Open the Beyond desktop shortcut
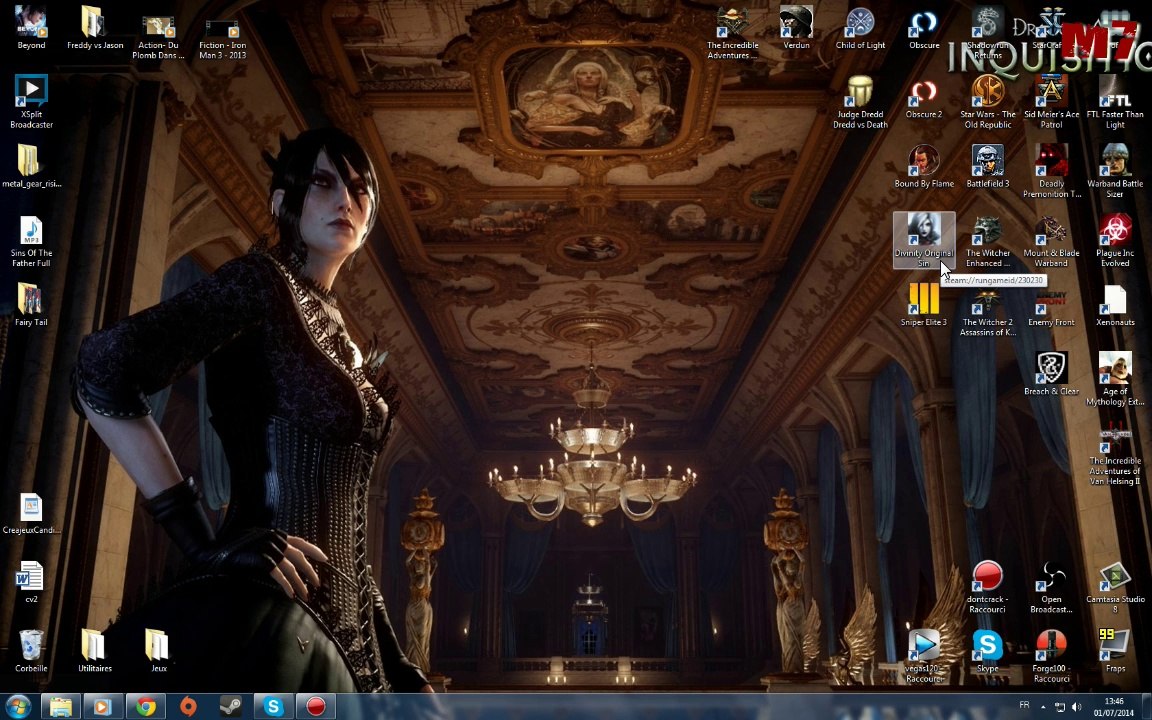 pyautogui.click(x=31, y=29)
